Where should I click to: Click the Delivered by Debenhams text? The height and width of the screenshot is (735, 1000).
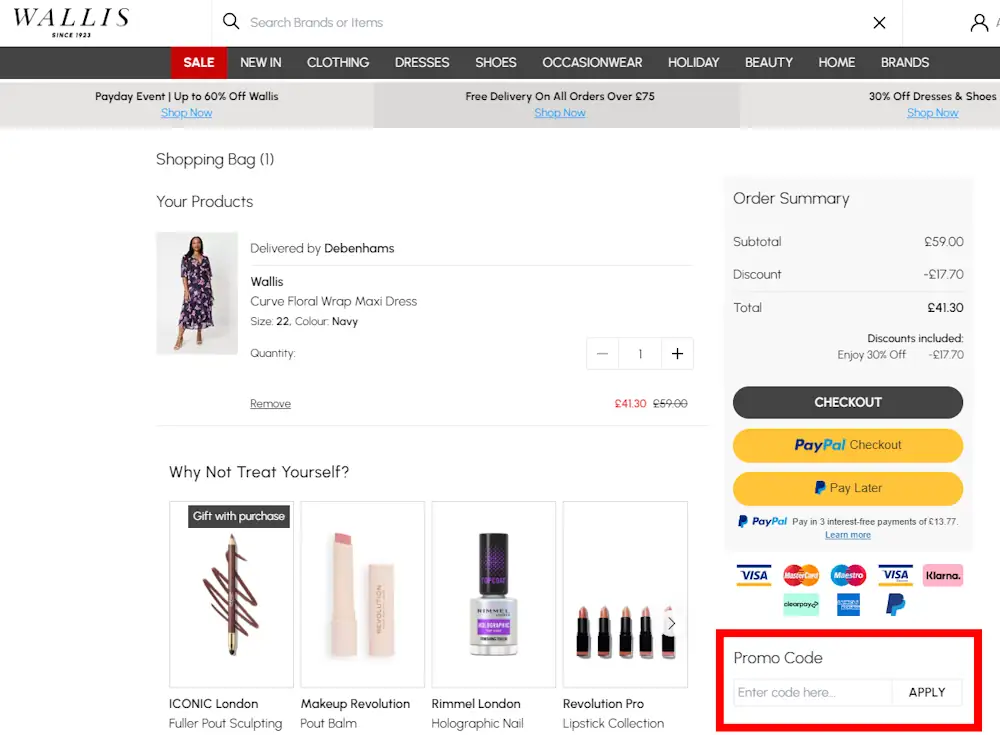coord(322,248)
